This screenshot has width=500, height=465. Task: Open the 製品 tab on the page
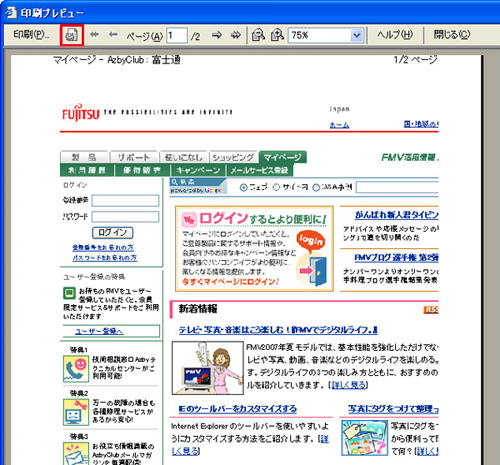point(84,157)
